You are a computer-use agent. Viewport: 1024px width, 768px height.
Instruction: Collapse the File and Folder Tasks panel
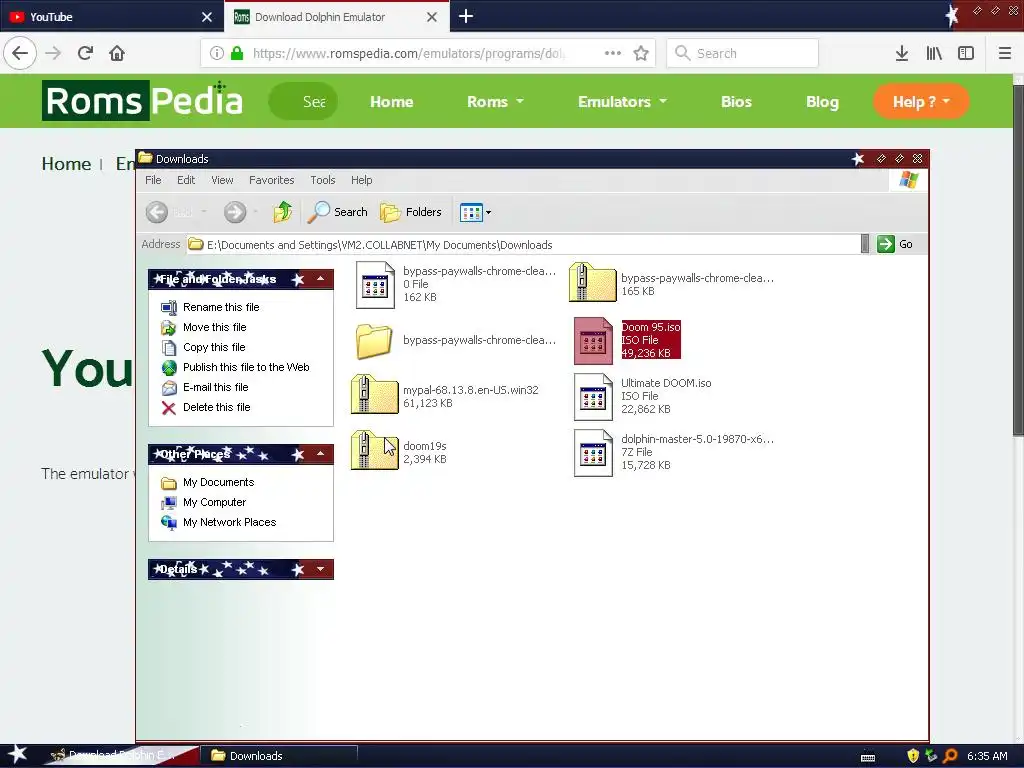[x=320, y=279]
